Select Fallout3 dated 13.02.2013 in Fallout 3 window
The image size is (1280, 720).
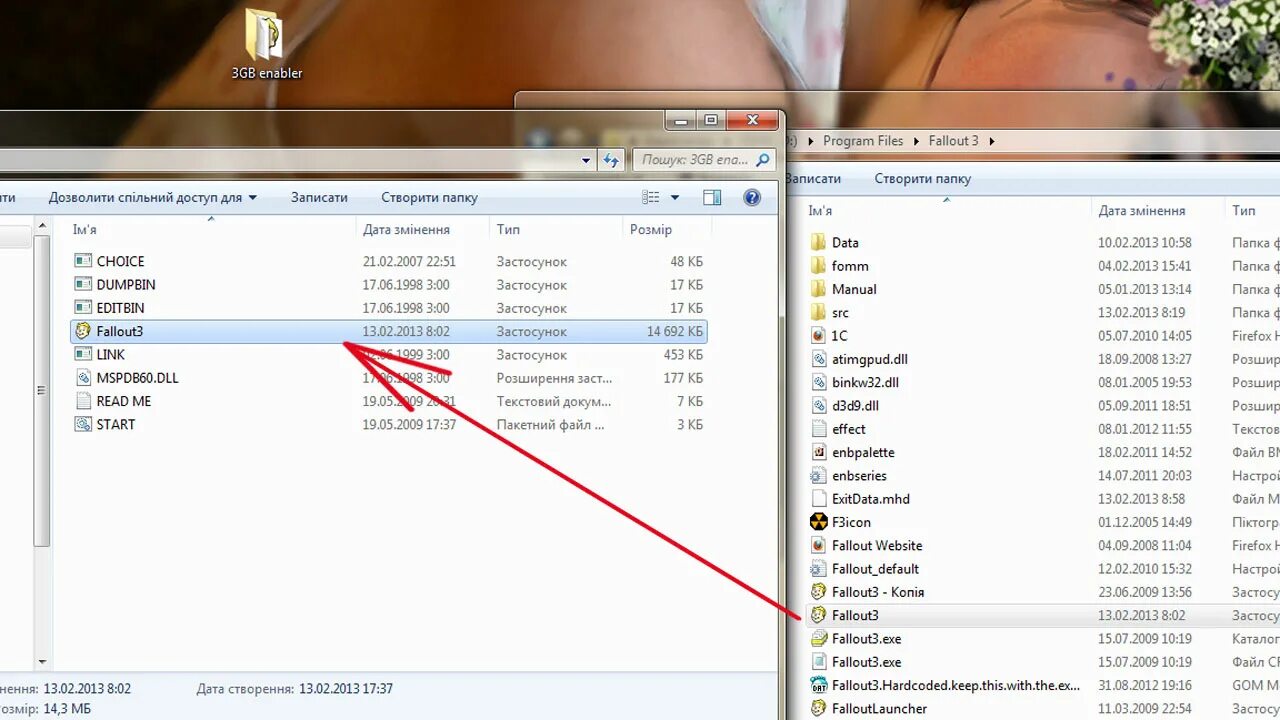pyautogui.click(x=1042, y=616)
